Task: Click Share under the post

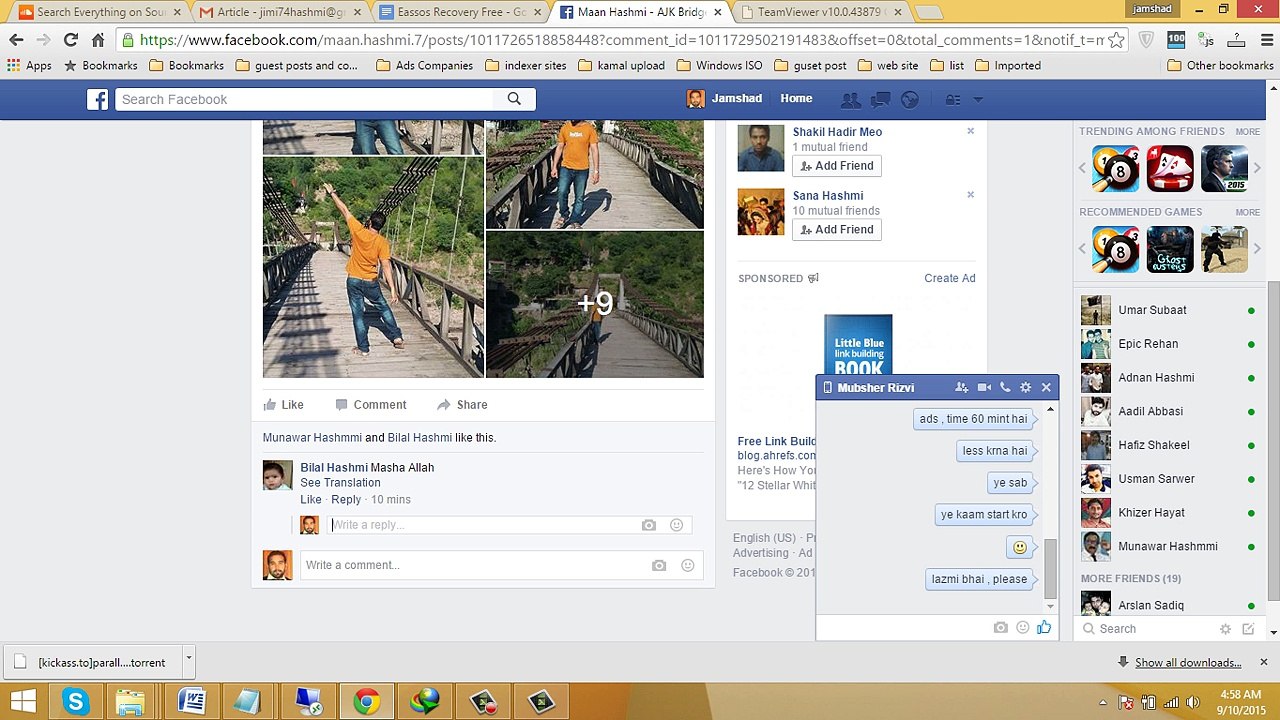Action: pyautogui.click(x=462, y=405)
